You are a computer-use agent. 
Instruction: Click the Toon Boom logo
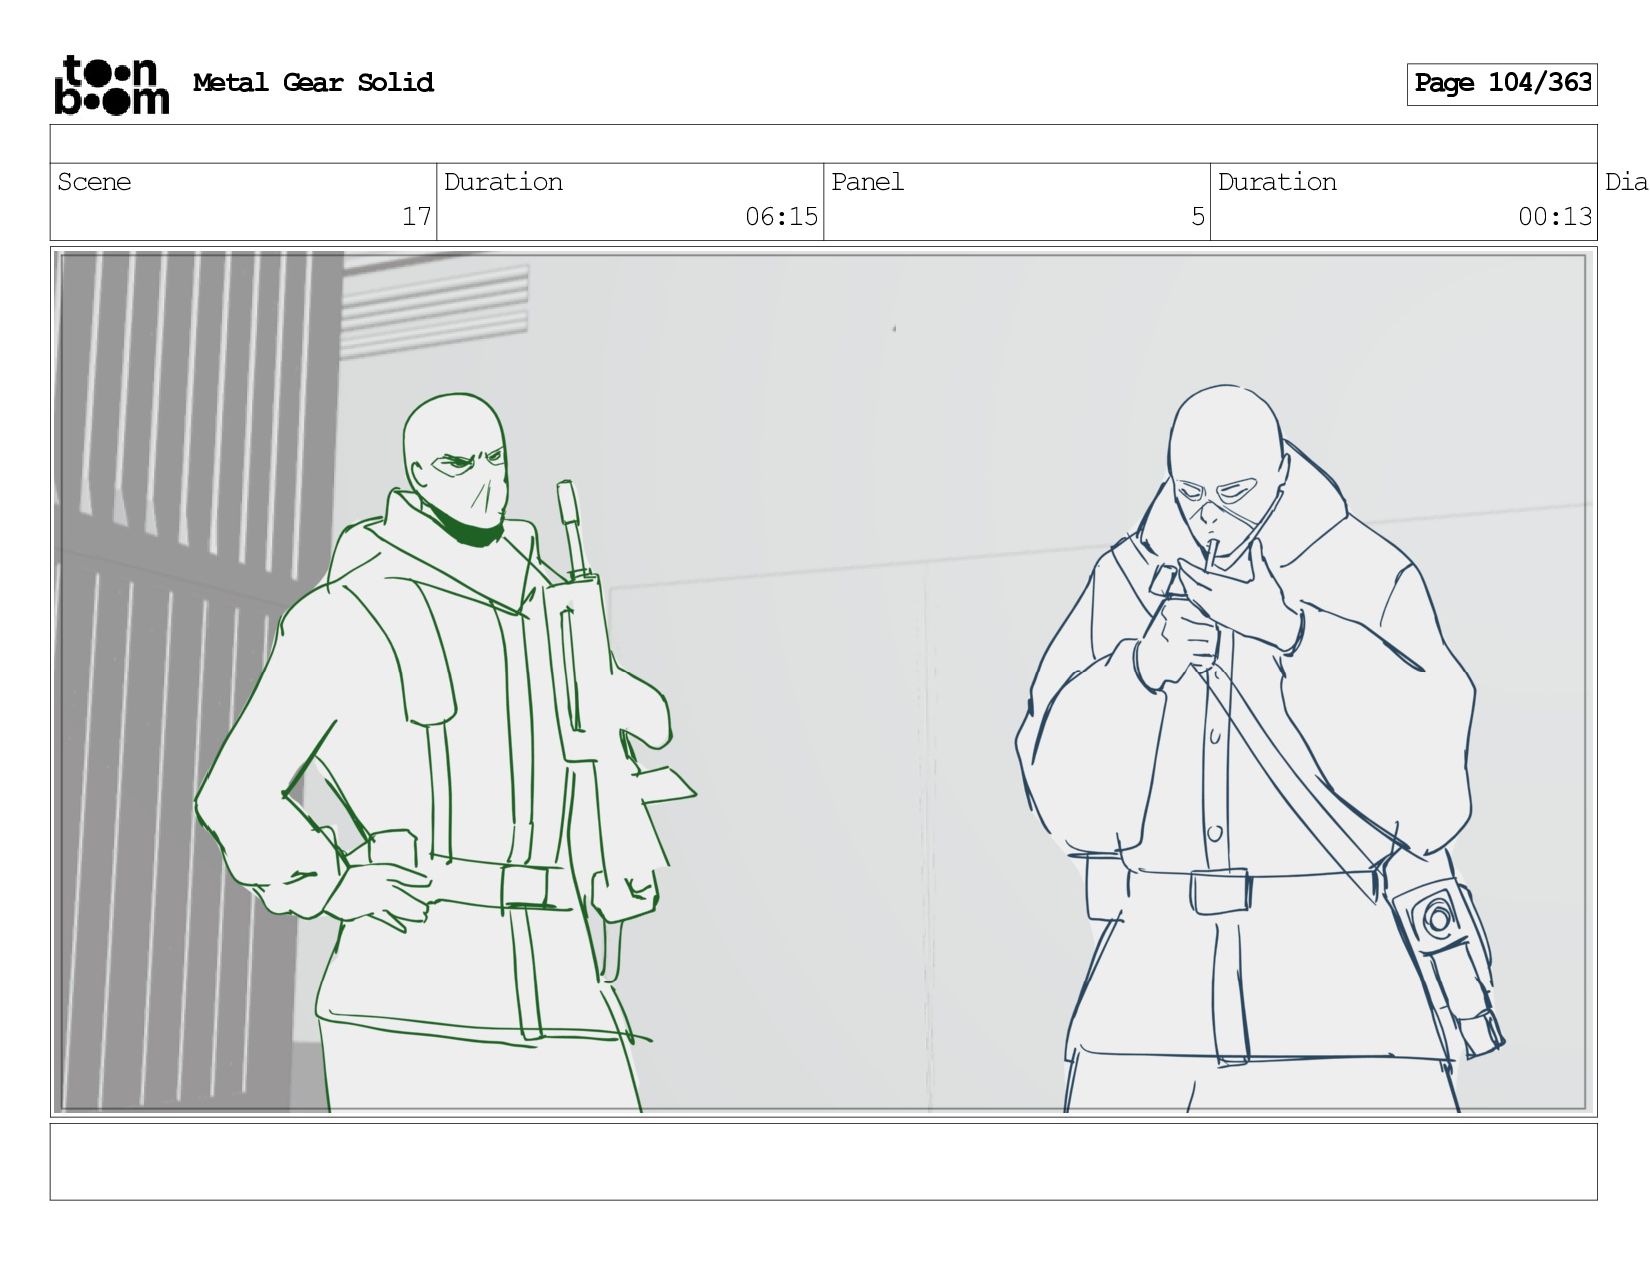pos(111,85)
